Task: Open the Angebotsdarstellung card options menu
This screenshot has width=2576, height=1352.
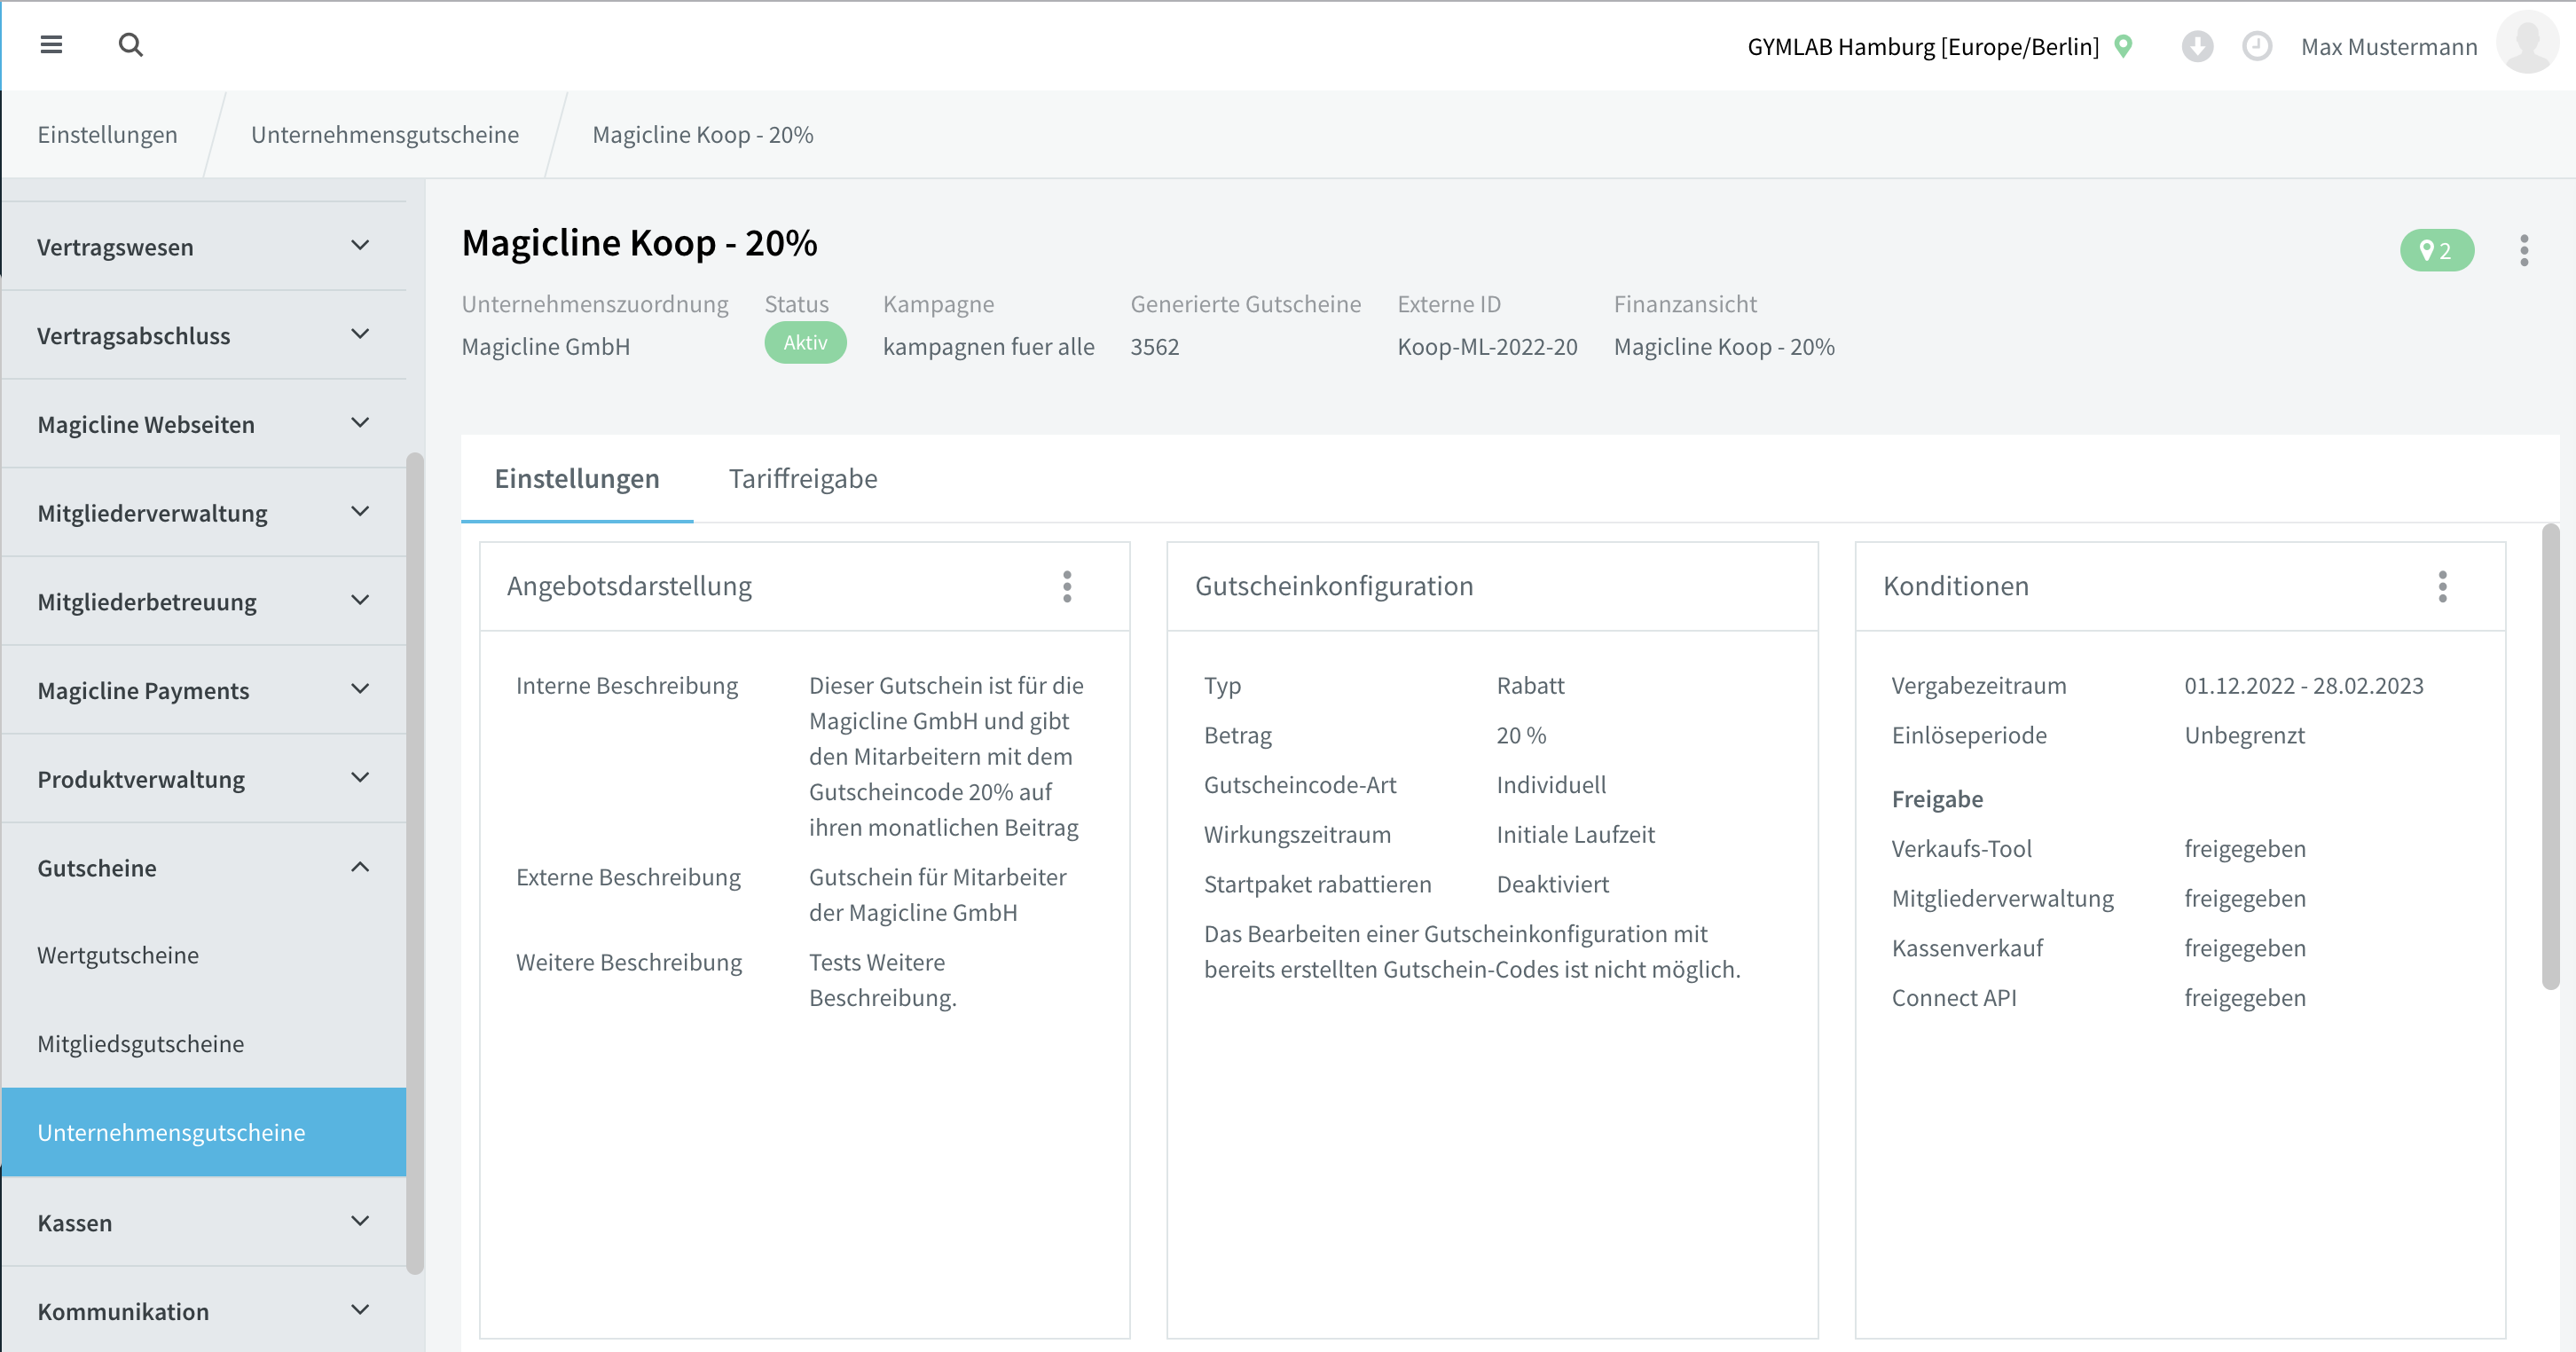Action: (x=1067, y=586)
